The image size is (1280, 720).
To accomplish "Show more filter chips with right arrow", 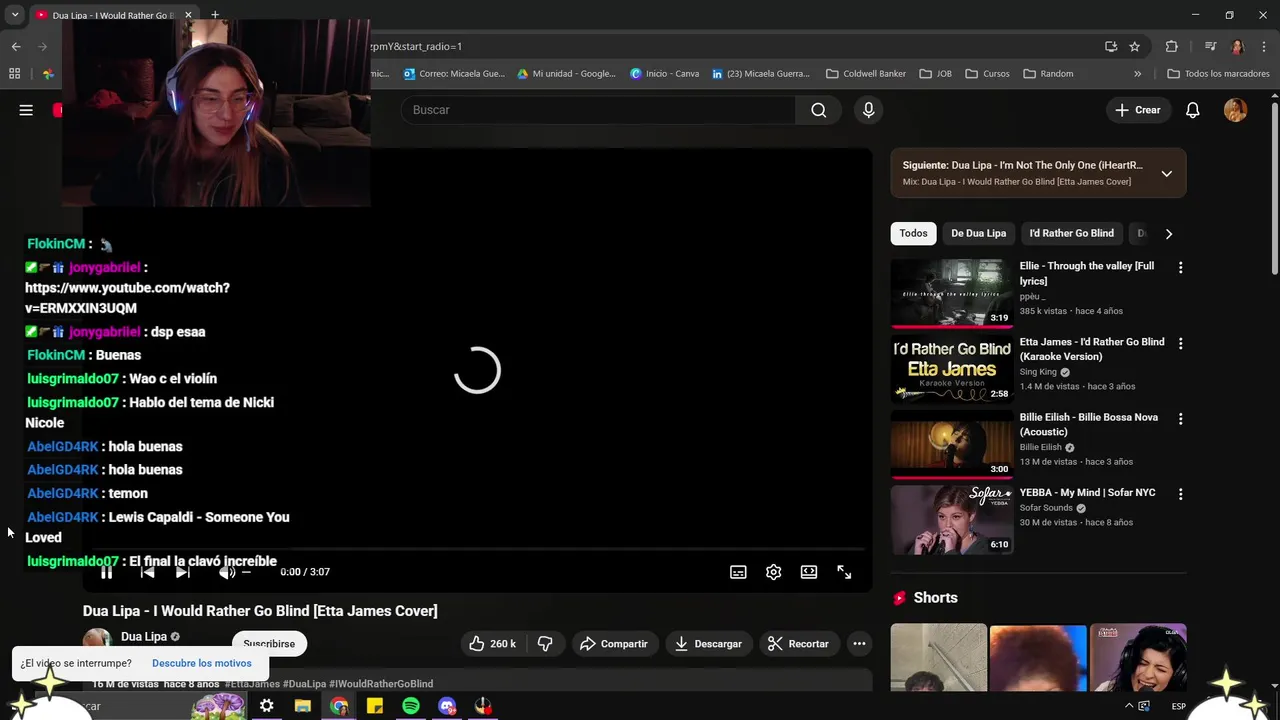I will 1168,233.
